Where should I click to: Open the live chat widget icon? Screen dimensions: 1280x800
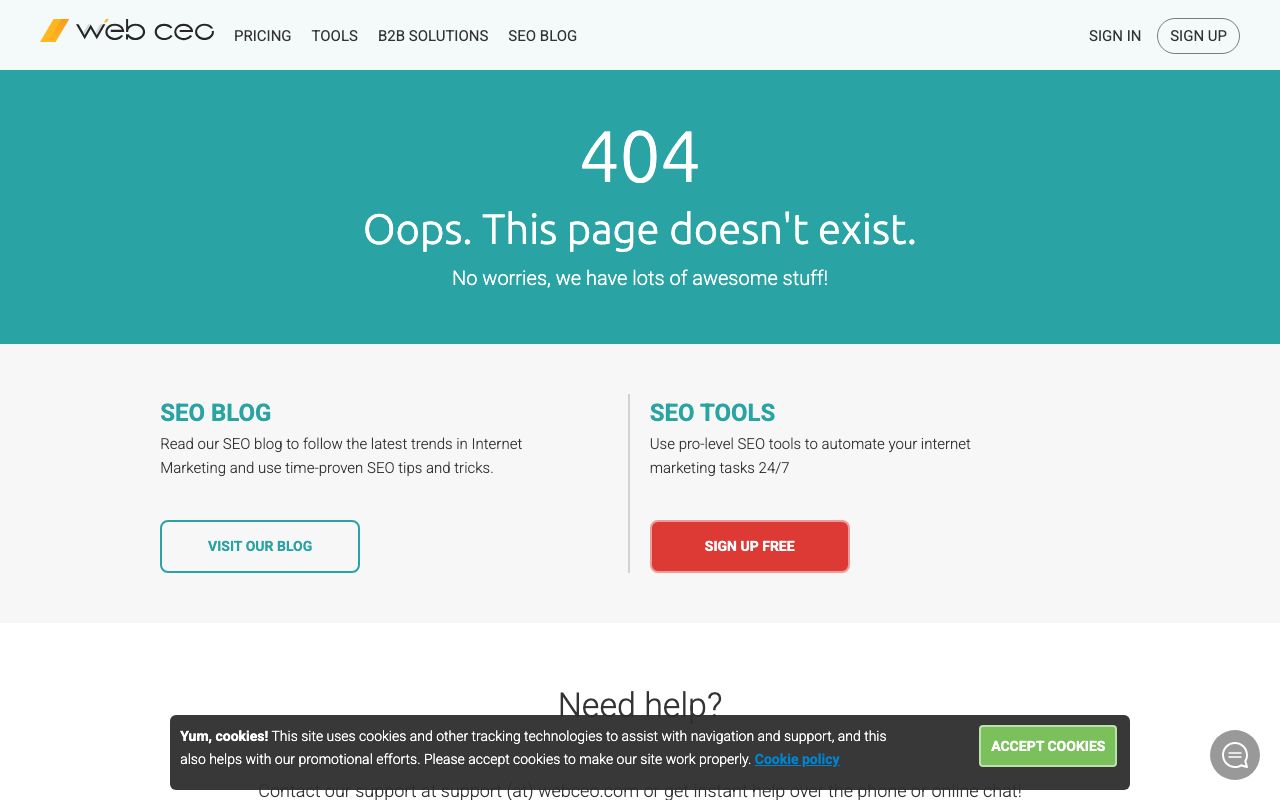click(1235, 755)
